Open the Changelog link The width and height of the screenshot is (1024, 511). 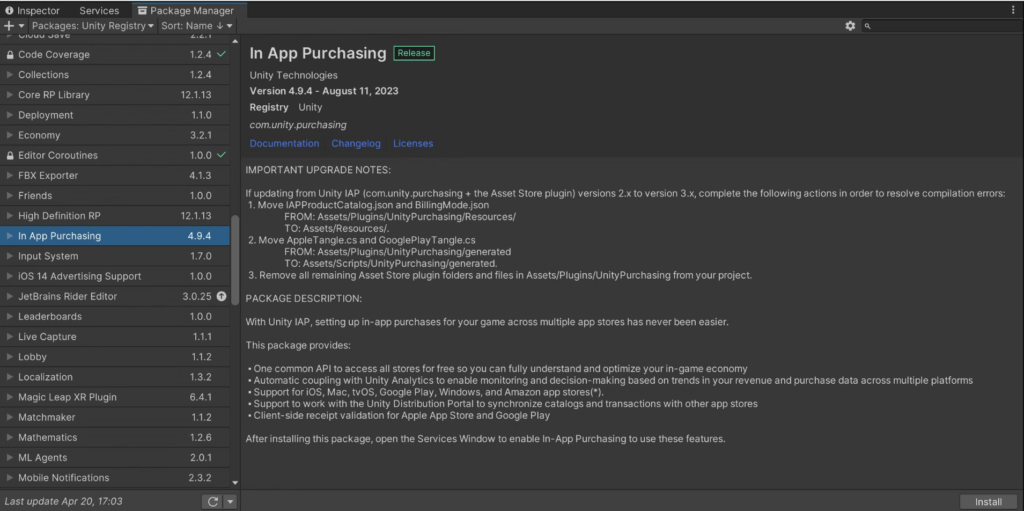coord(356,143)
